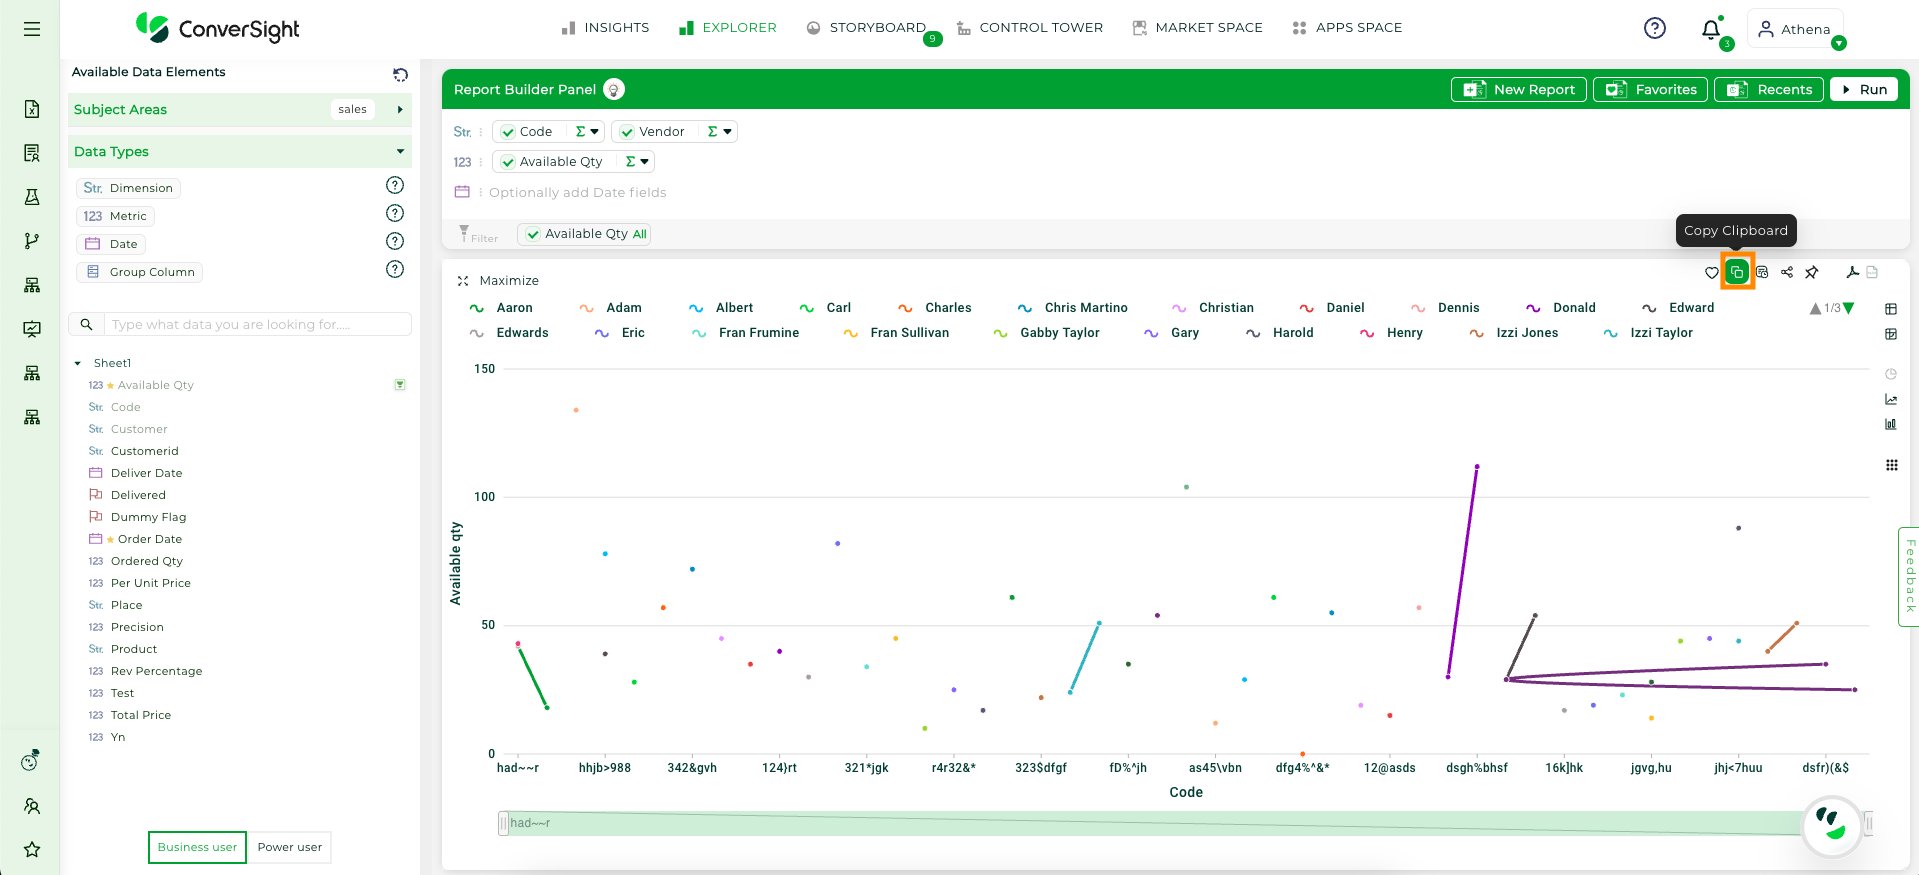Export chart as PDF
1919x875 pixels.
(x=1853, y=272)
